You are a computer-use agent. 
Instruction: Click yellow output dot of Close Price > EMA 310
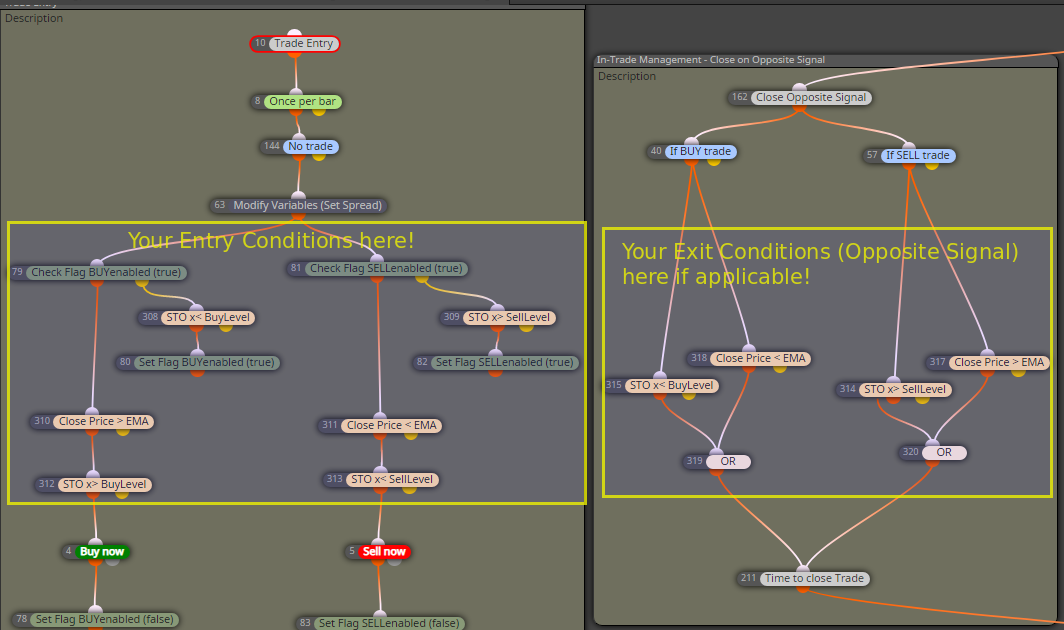(123, 430)
